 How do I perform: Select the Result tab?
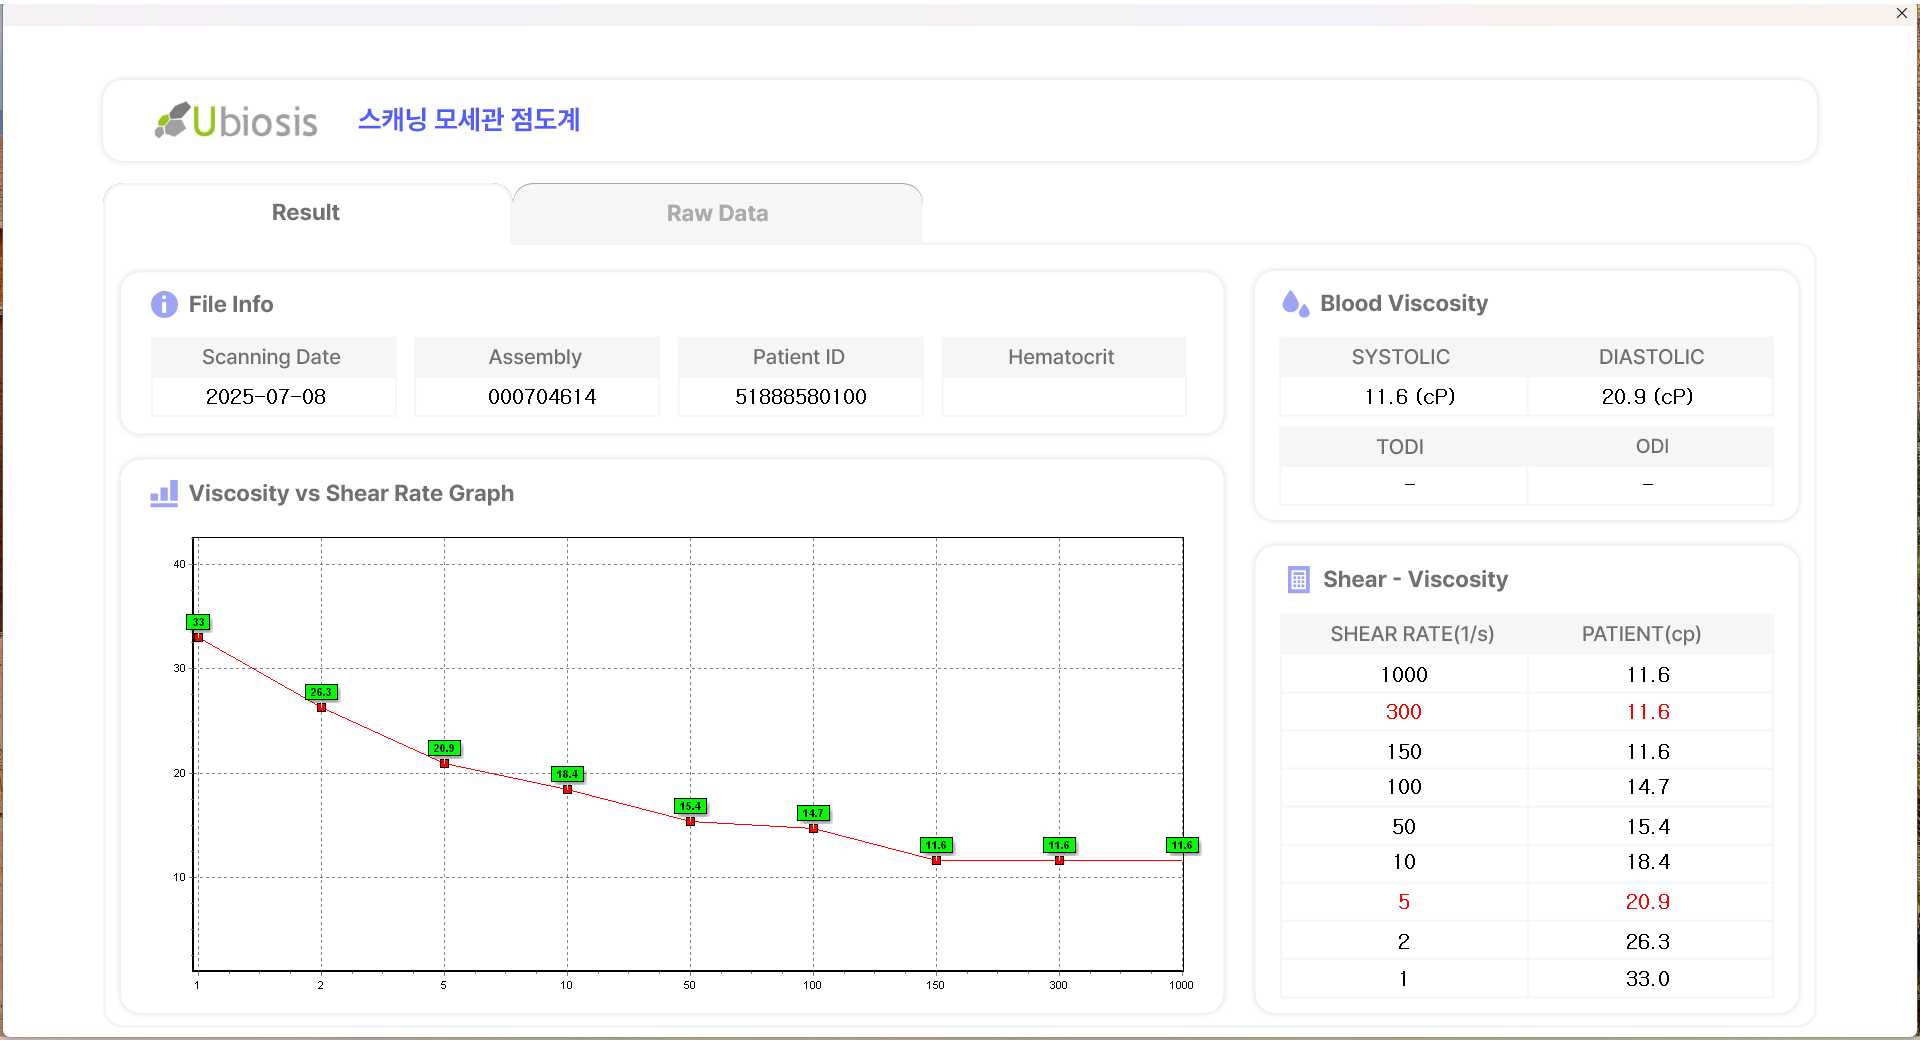pyautogui.click(x=305, y=212)
